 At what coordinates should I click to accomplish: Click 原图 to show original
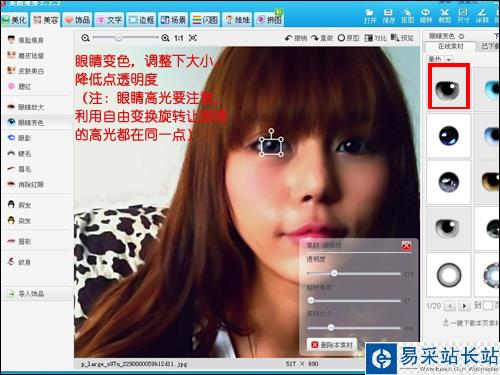coord(348,38)
